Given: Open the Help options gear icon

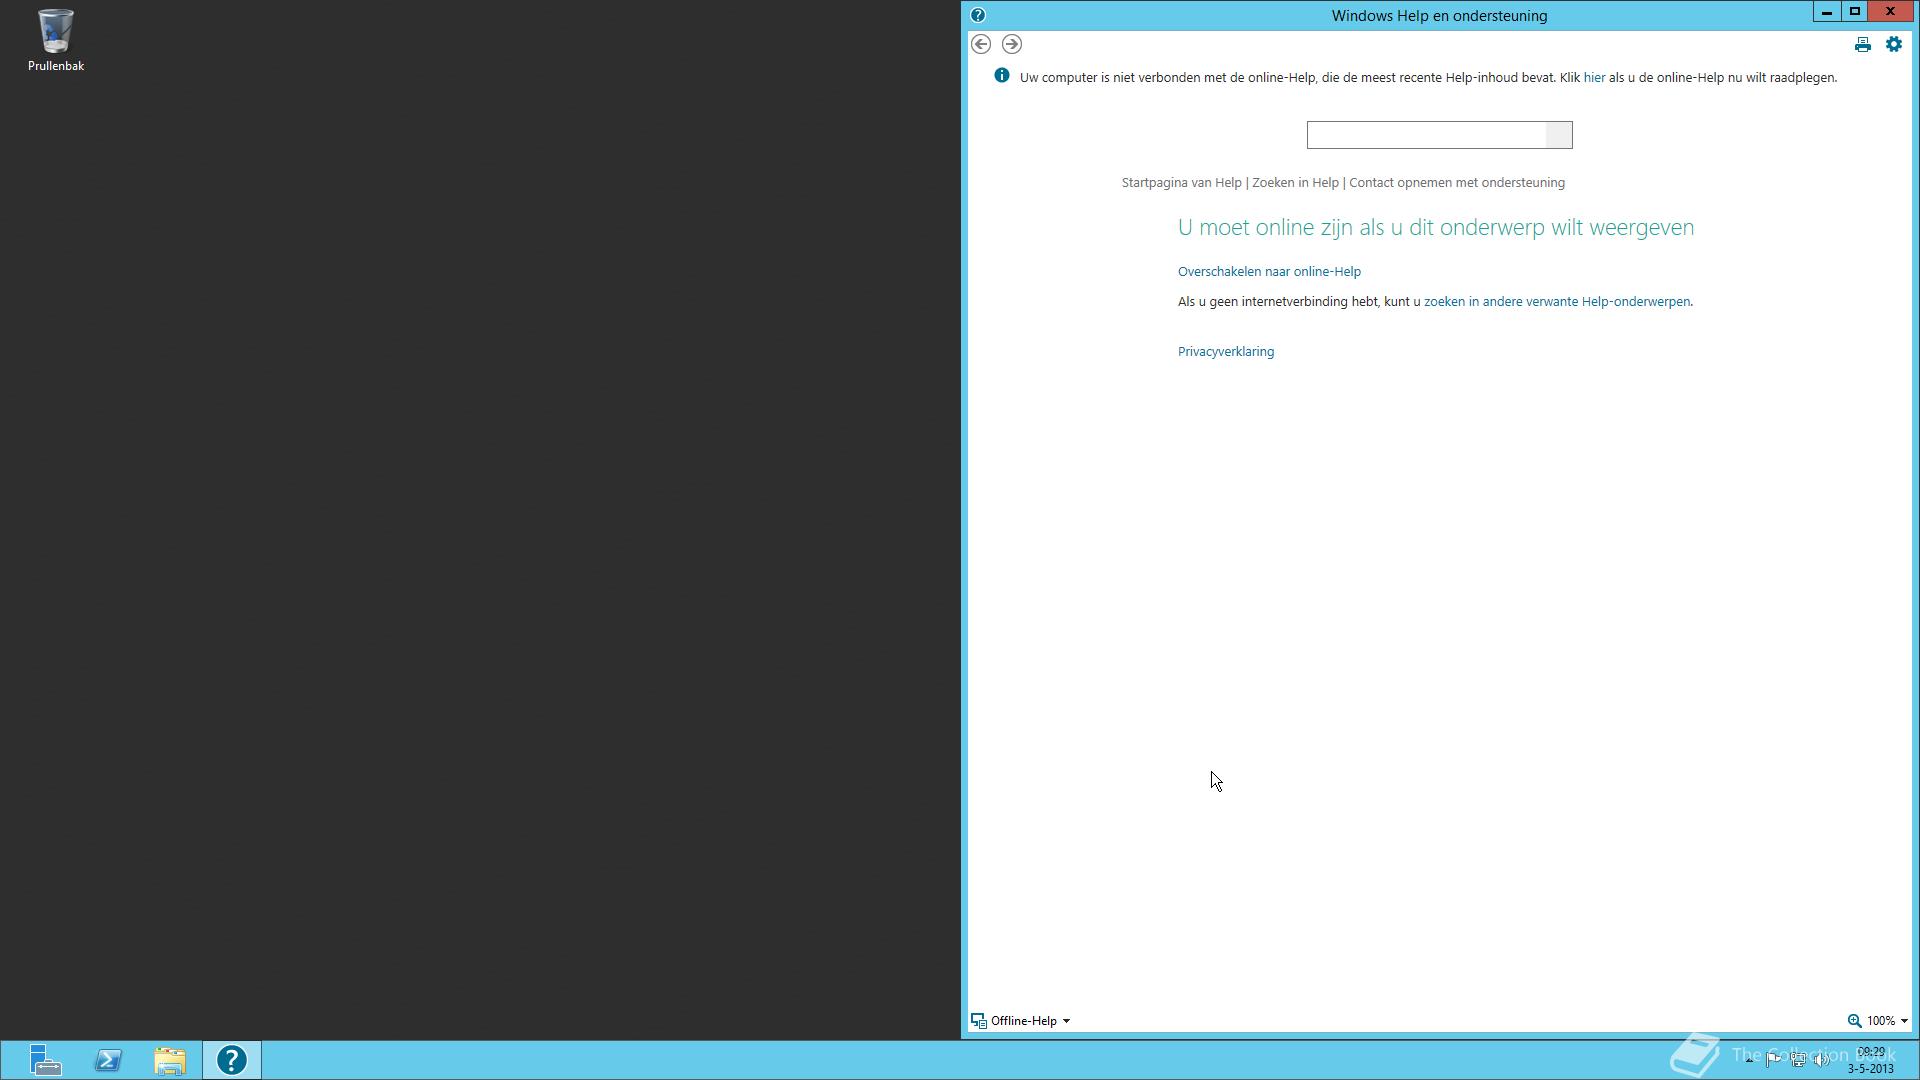Looking at the screenshot, I should coord(1893,44).
